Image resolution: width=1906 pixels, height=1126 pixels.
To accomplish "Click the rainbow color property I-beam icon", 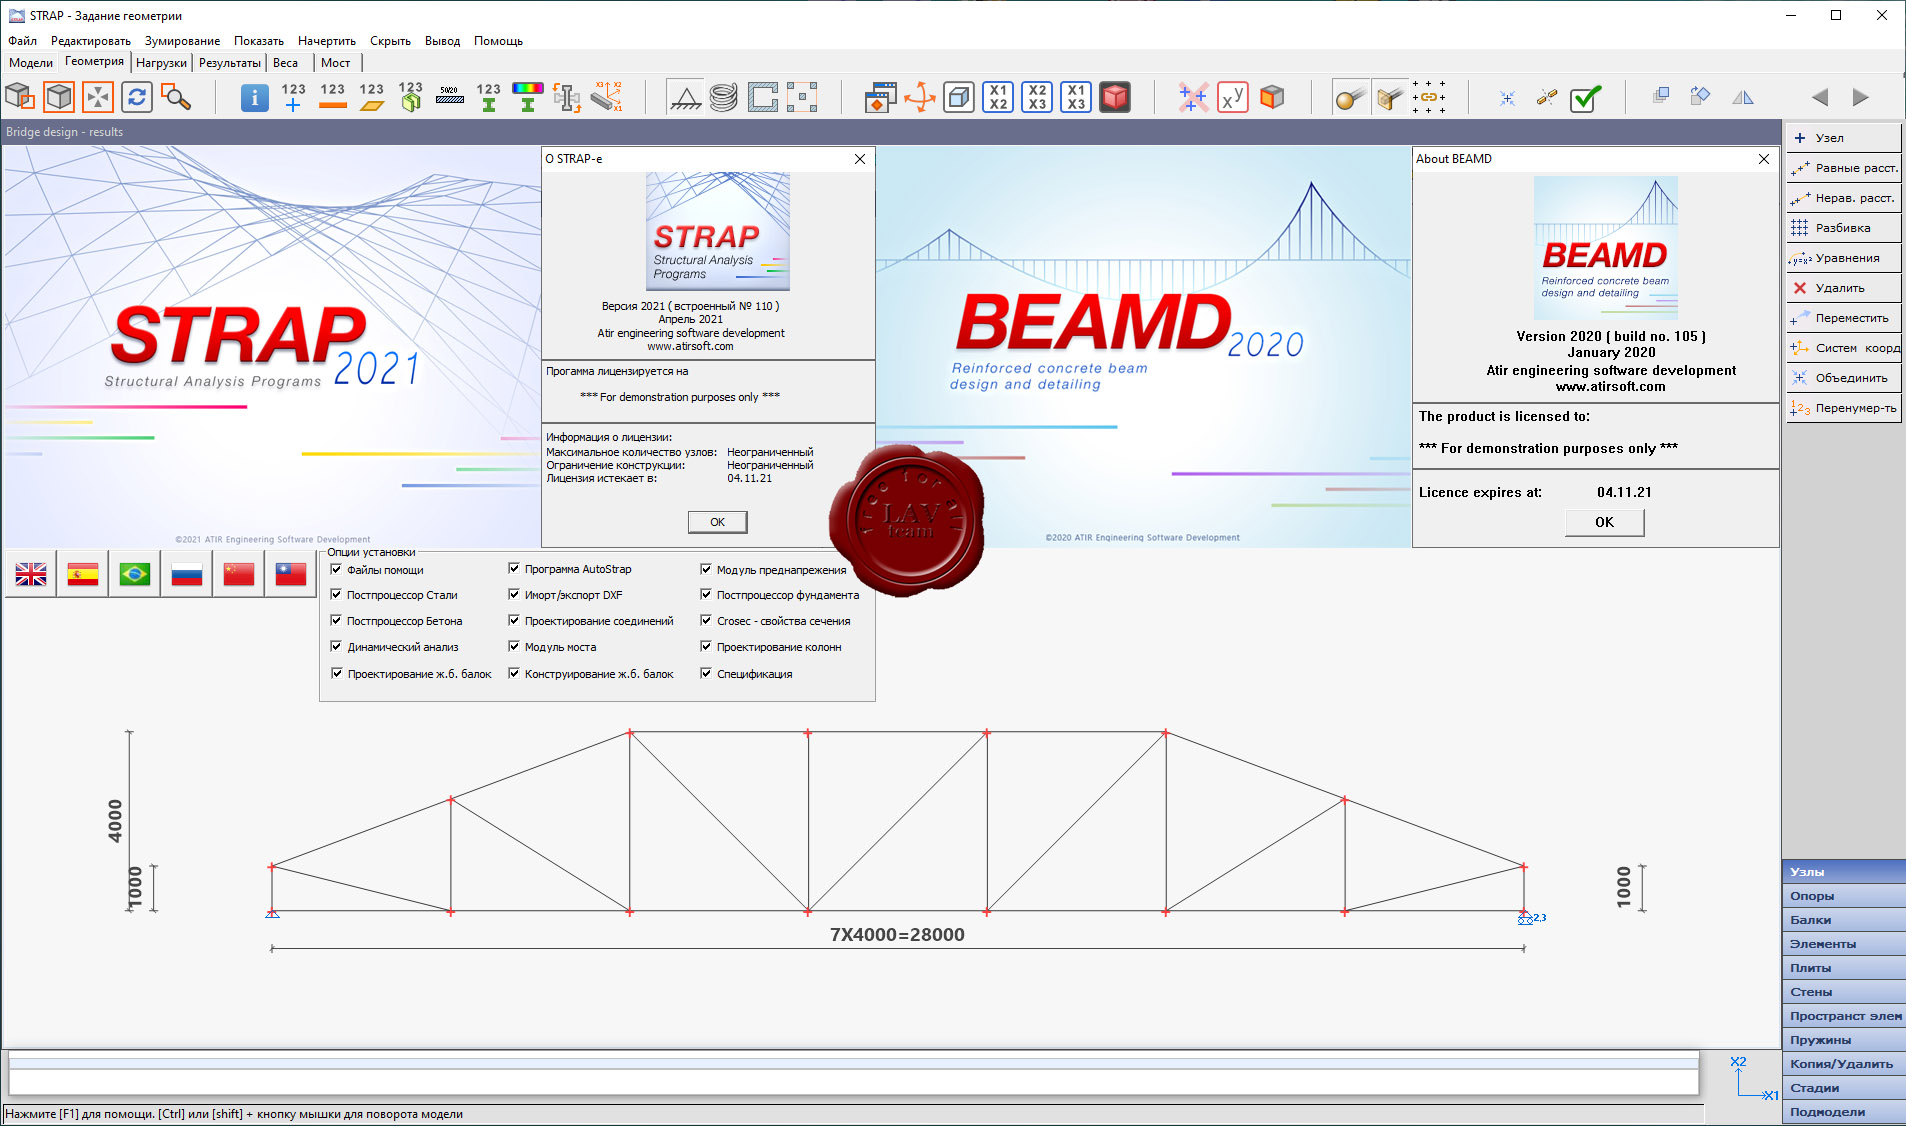I will pyautogui.click(x=527, y=97).
